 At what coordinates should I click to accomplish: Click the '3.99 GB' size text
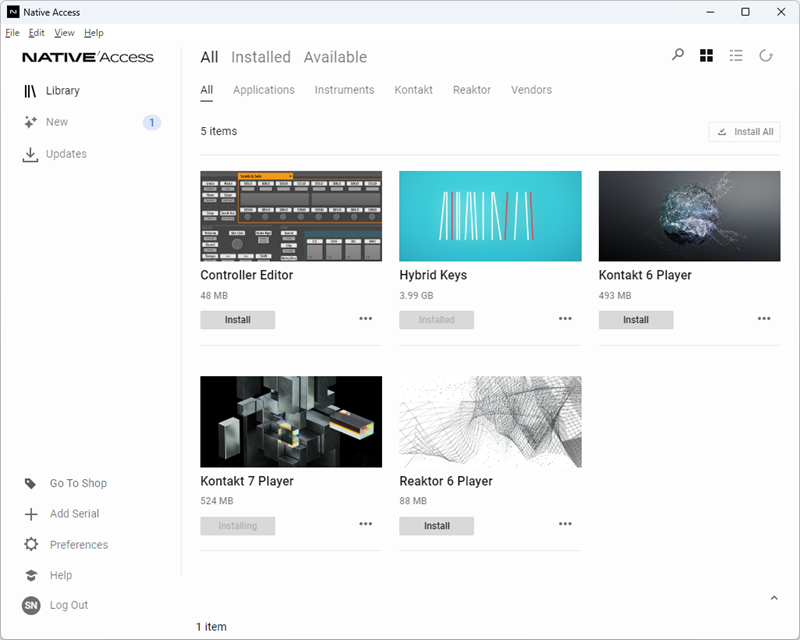(416, 296)
